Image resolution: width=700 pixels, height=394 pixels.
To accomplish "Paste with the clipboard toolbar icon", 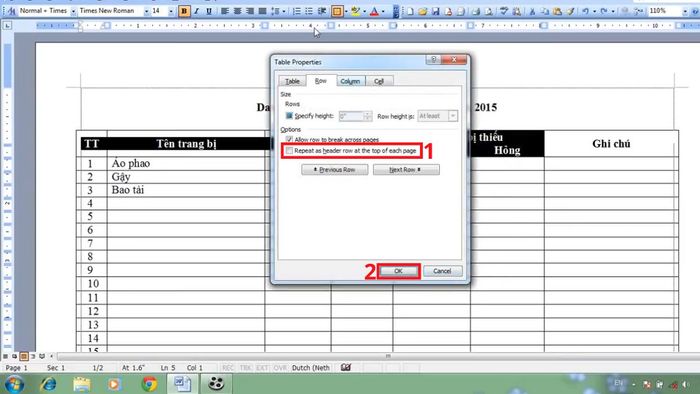I will (x=557, y=11).
